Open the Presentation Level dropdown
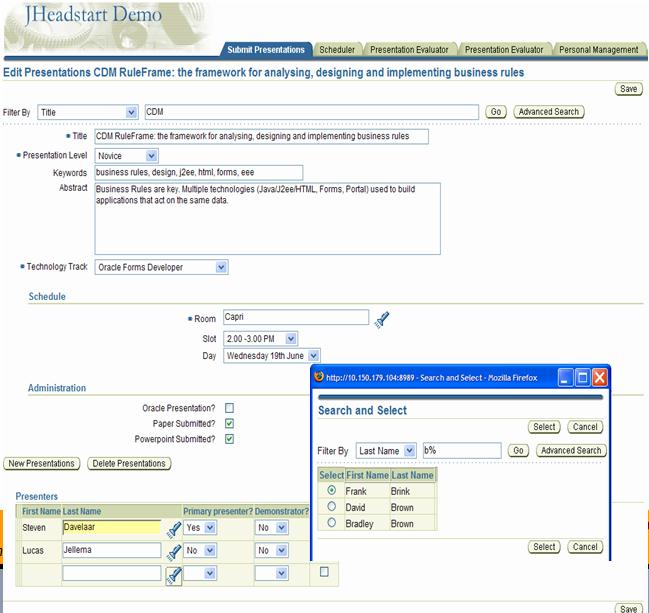This screenshot has width=649, height=613. pos(127,155)
